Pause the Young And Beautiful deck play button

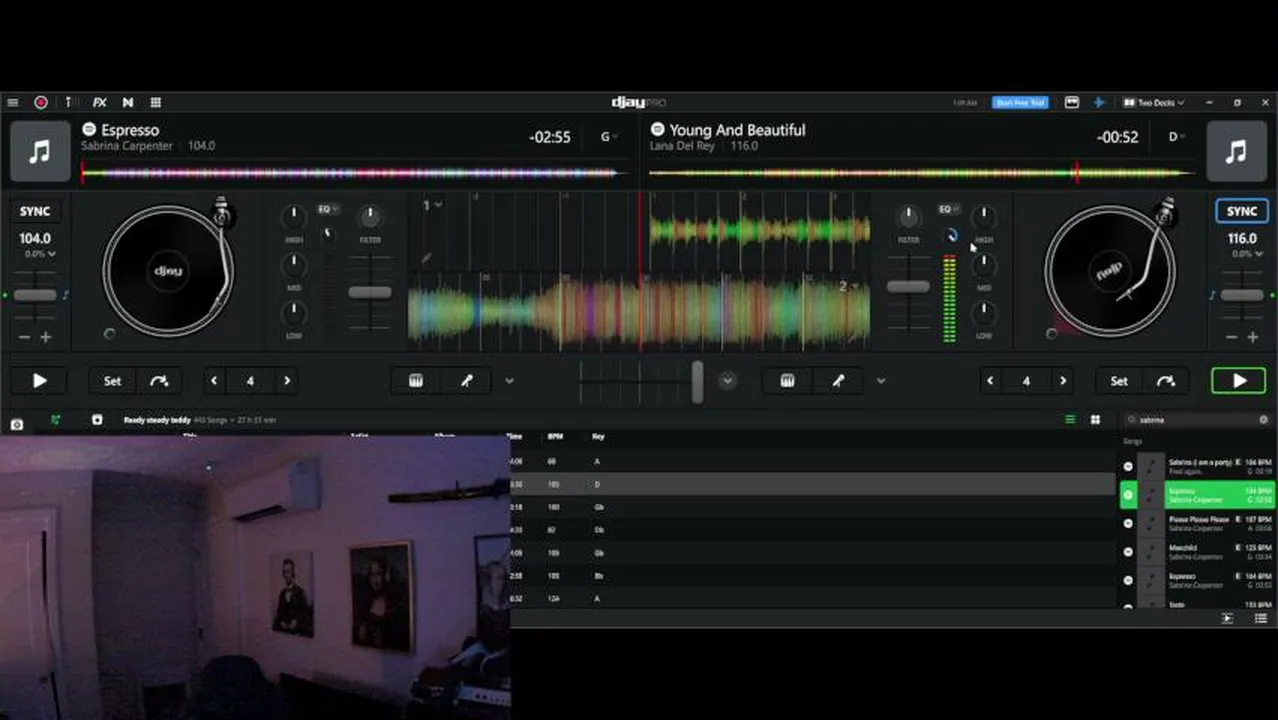pyautogui.click(x=1239, y=381)
